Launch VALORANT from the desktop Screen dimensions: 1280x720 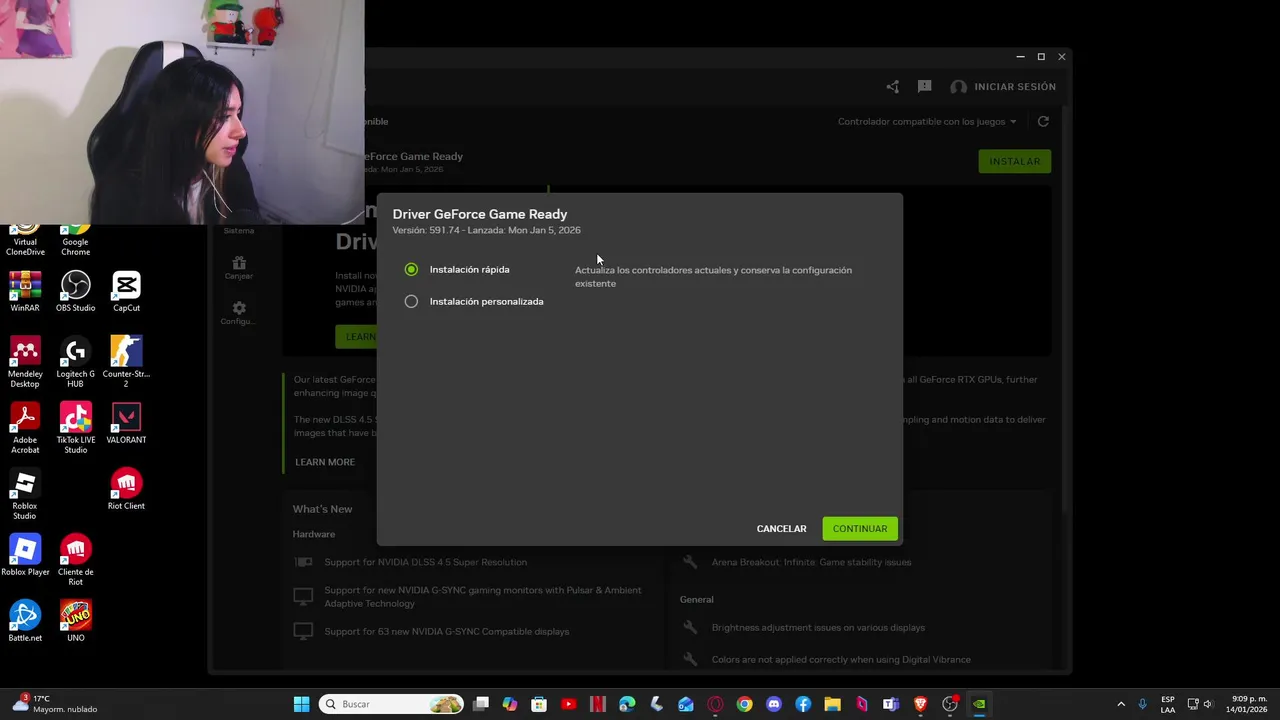pos(126,424)
